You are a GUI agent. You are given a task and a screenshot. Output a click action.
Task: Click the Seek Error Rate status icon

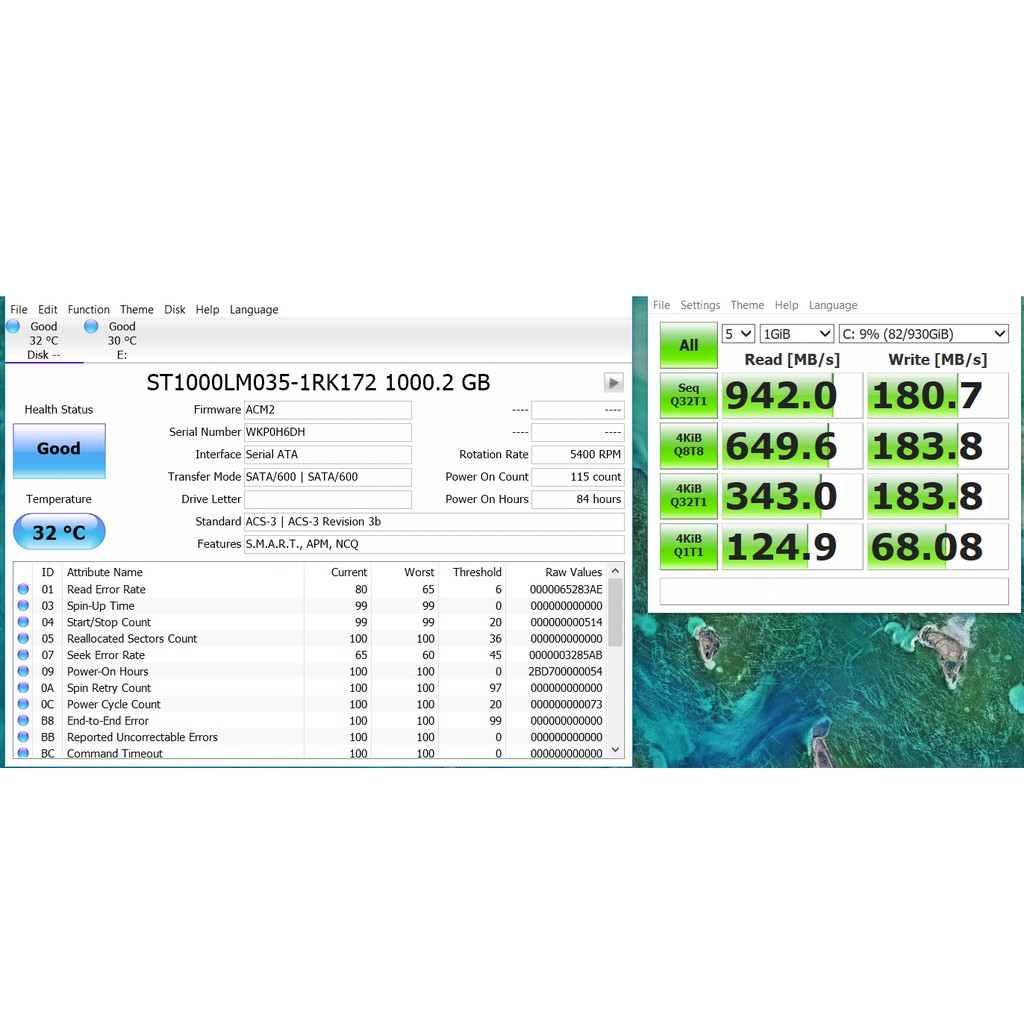click(23, 655)
